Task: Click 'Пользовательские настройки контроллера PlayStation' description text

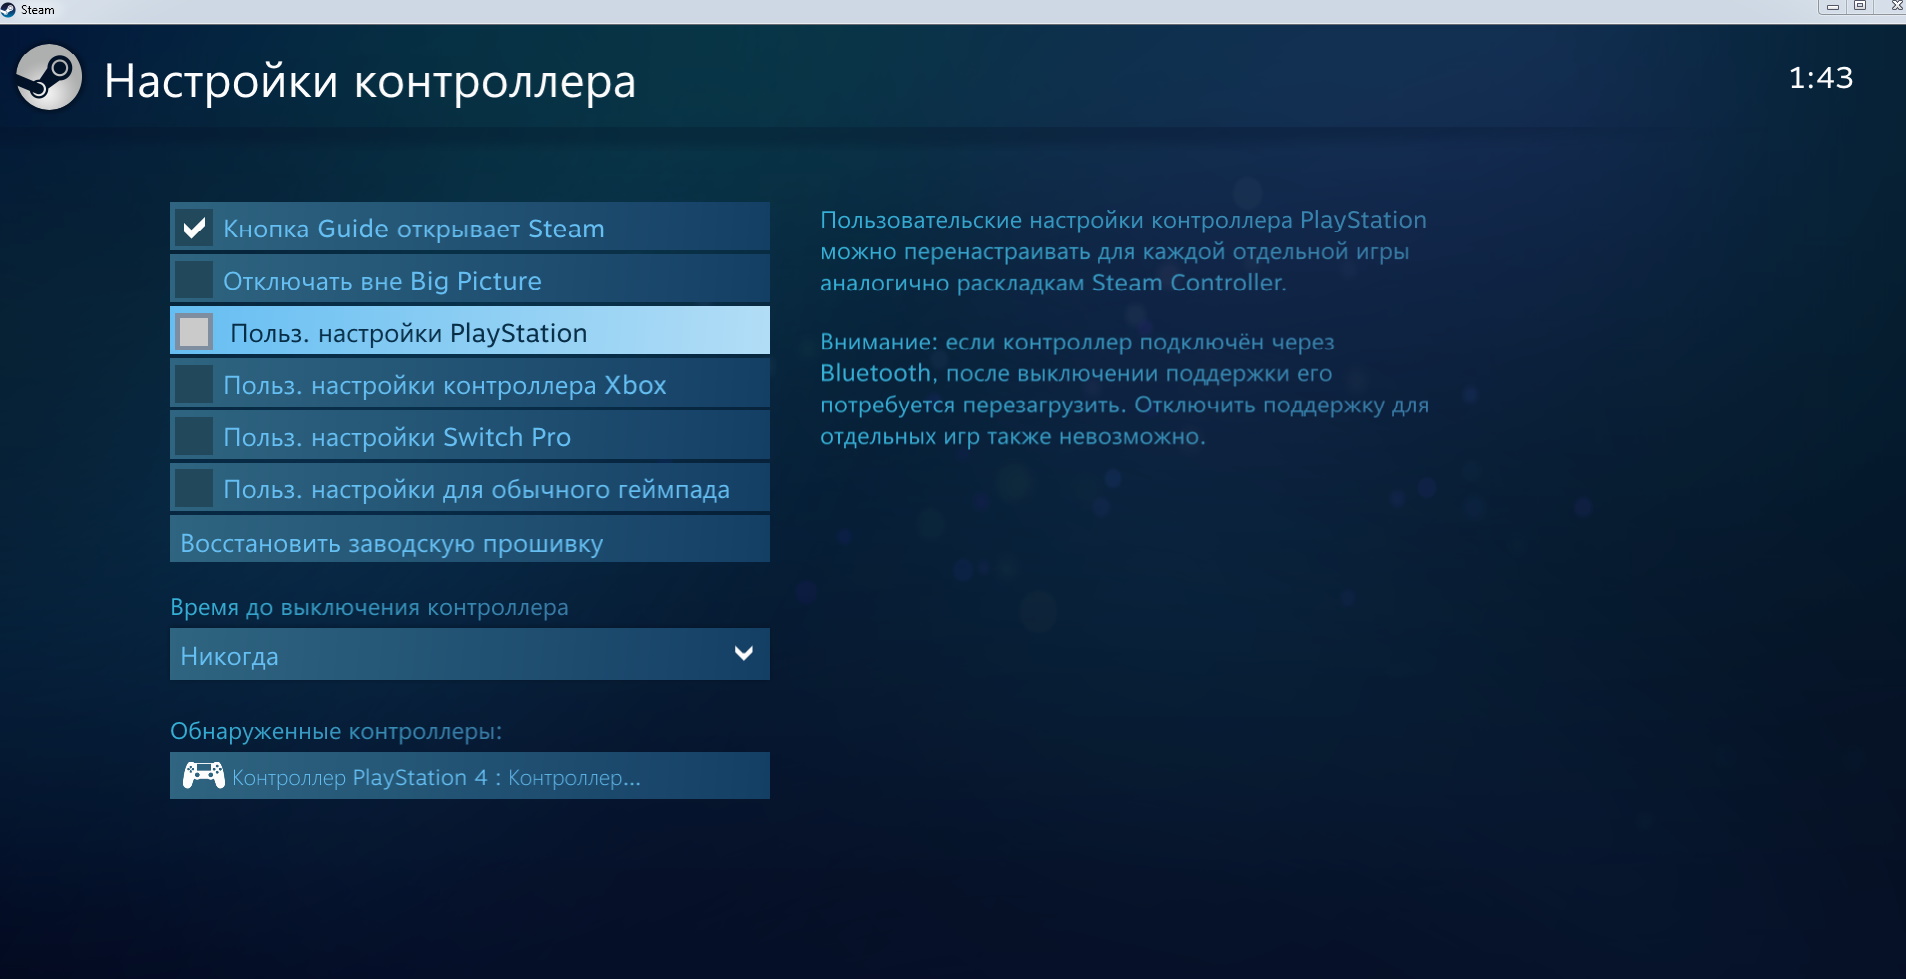Action: 1123,251
